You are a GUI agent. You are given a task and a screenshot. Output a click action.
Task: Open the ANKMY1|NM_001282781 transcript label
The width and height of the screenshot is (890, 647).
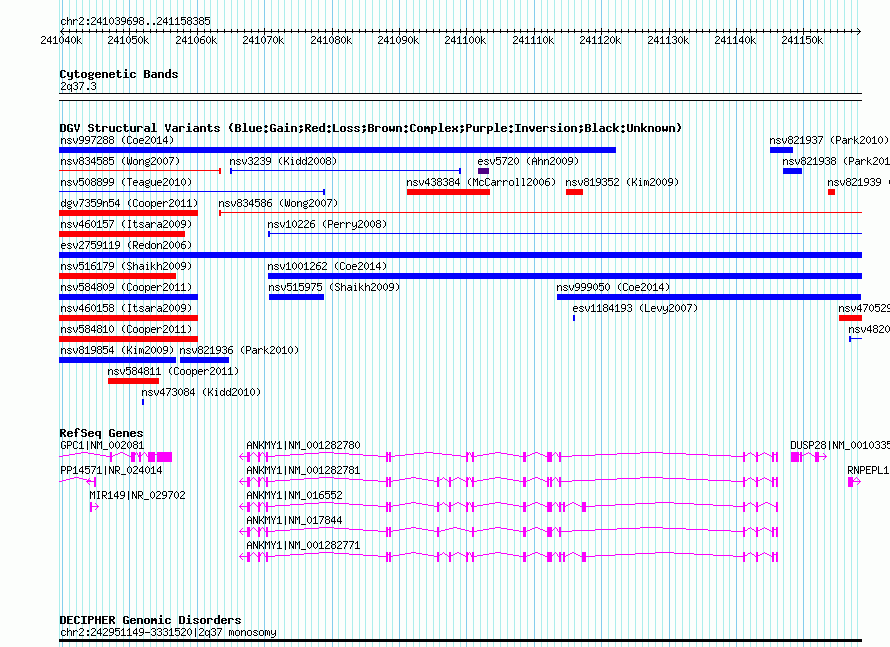pyautogui.click(x=303, y=470)
